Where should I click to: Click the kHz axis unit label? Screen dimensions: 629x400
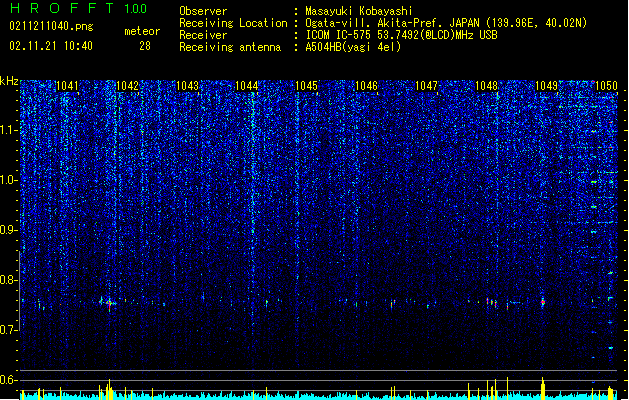coord(9,81)
